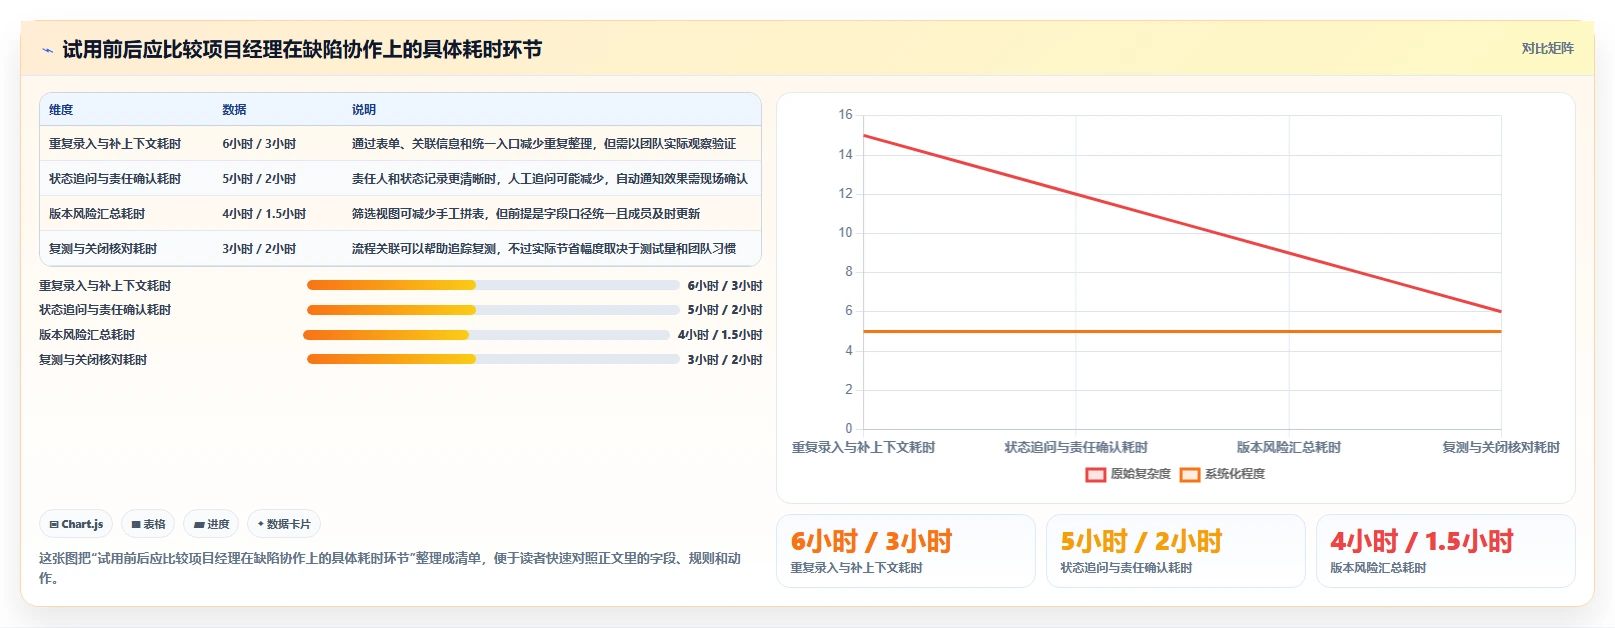The width and height of the screenshot is (1615, 628).
Task: Click the progress bar for 版本风险汇总耗时
Action: (x=486, y=335)
